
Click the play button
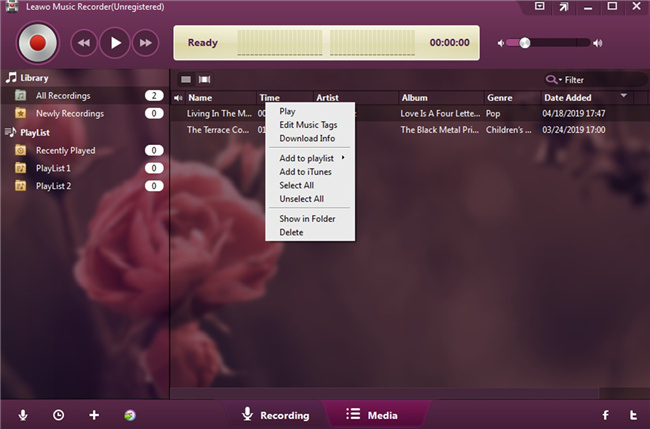point(115,43)
